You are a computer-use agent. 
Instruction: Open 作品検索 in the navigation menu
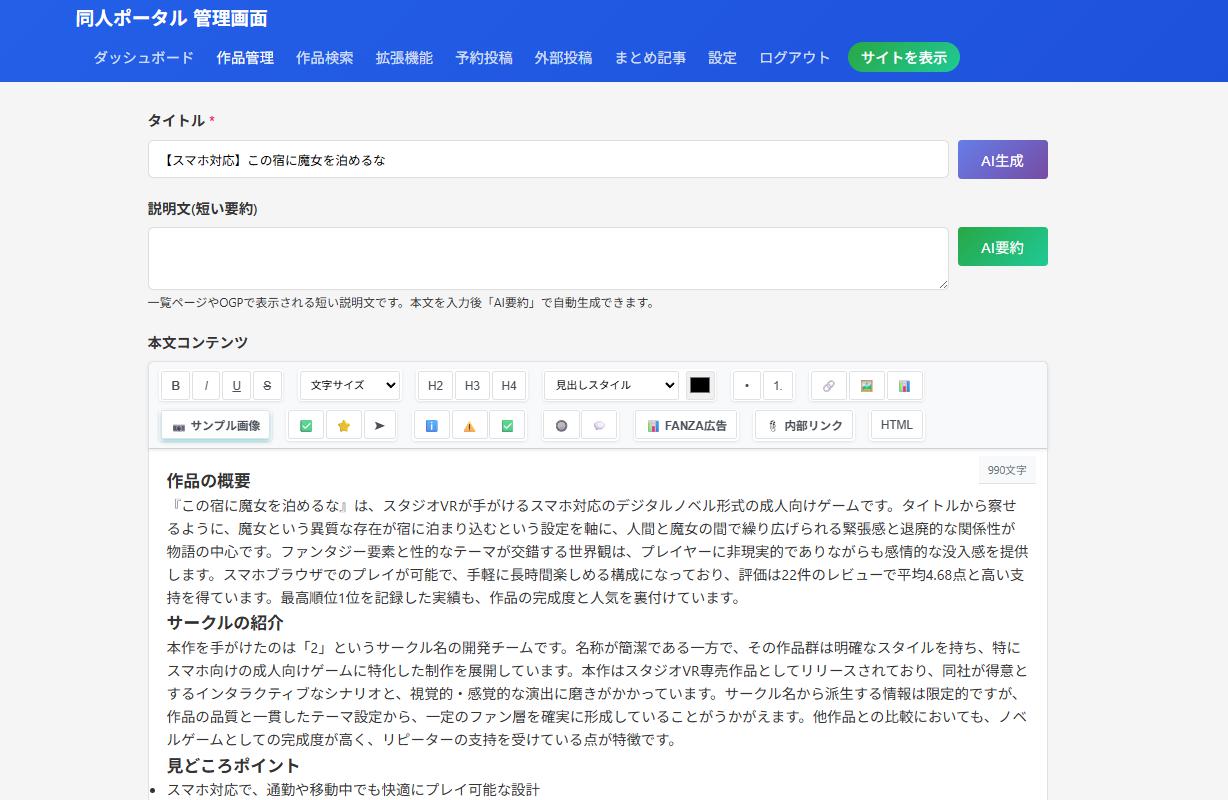point(324,58)
